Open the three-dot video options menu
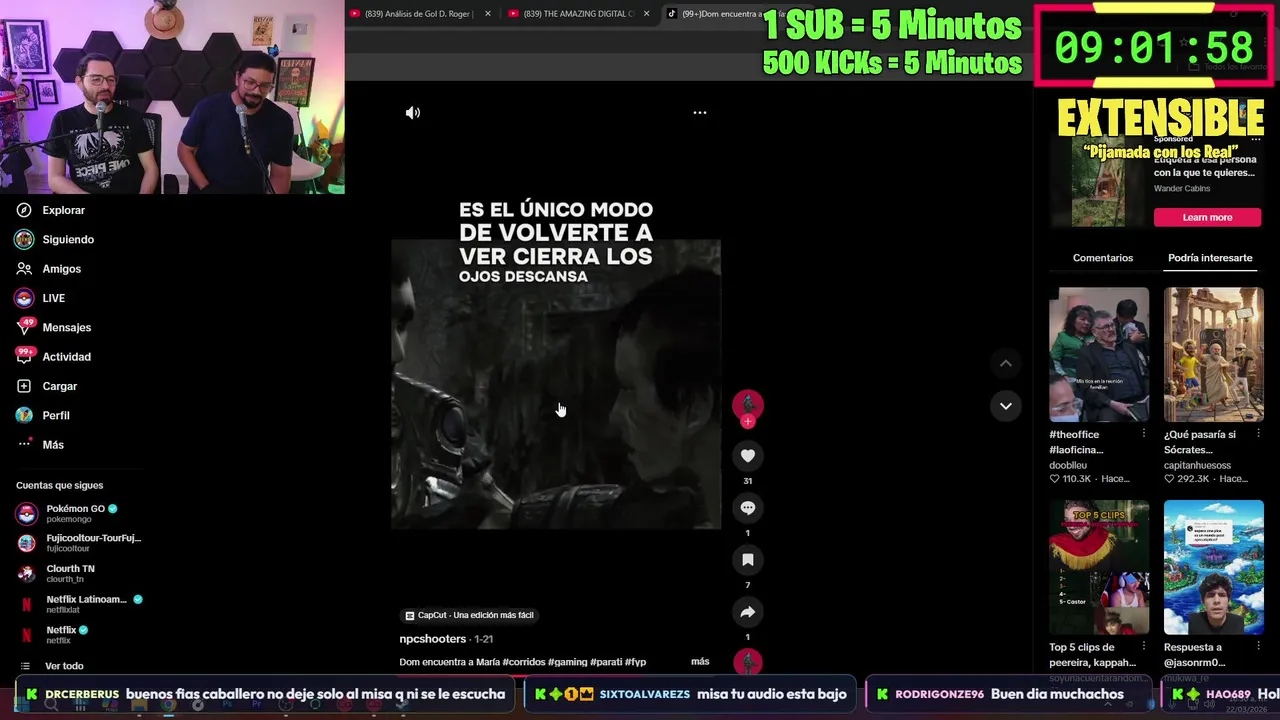1280x720 pixels. (700, 113)
